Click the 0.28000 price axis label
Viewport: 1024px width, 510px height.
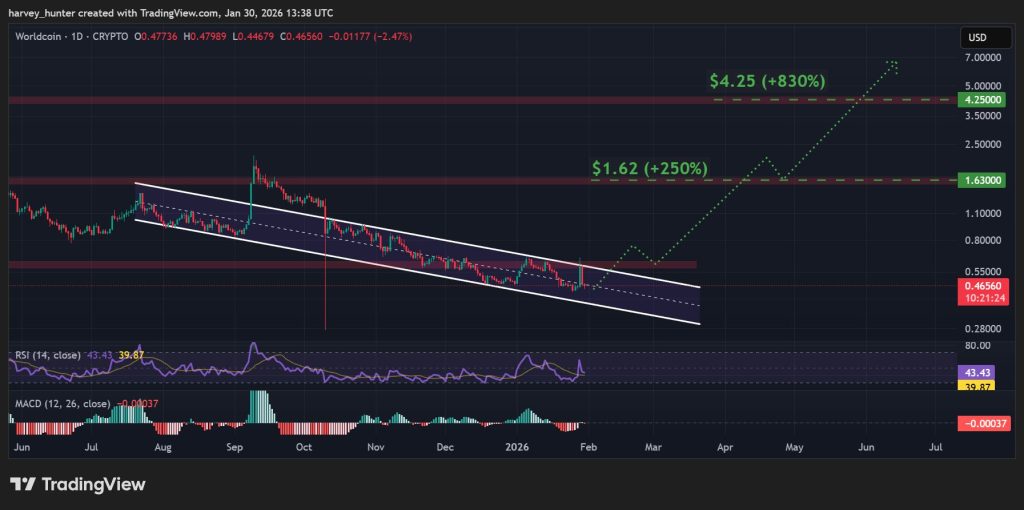981,329
